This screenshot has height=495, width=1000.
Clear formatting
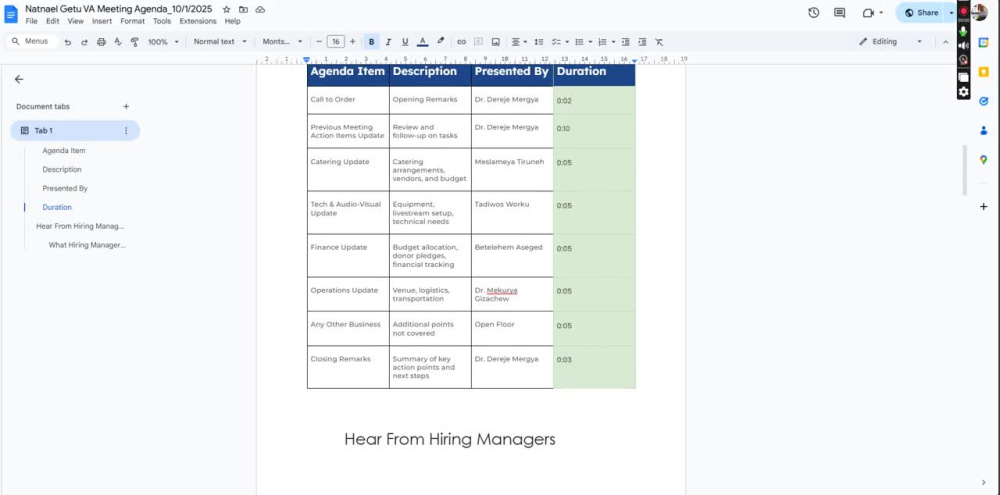click(659, 42)
